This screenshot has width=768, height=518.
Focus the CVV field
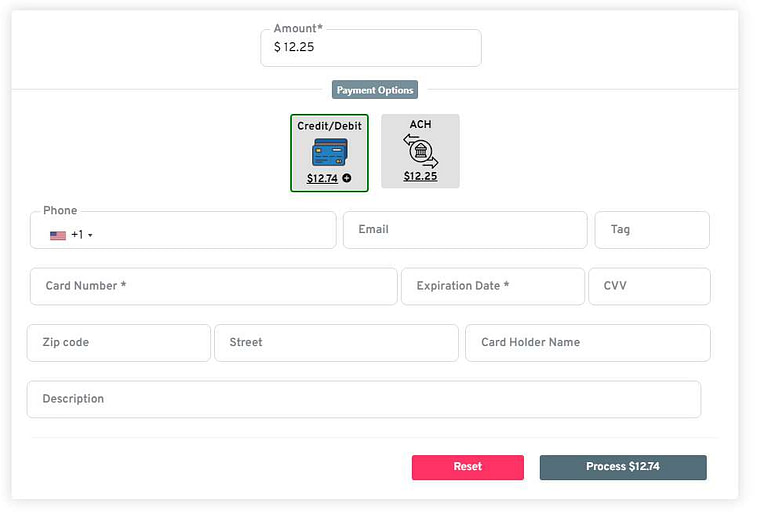pos(649,286)
